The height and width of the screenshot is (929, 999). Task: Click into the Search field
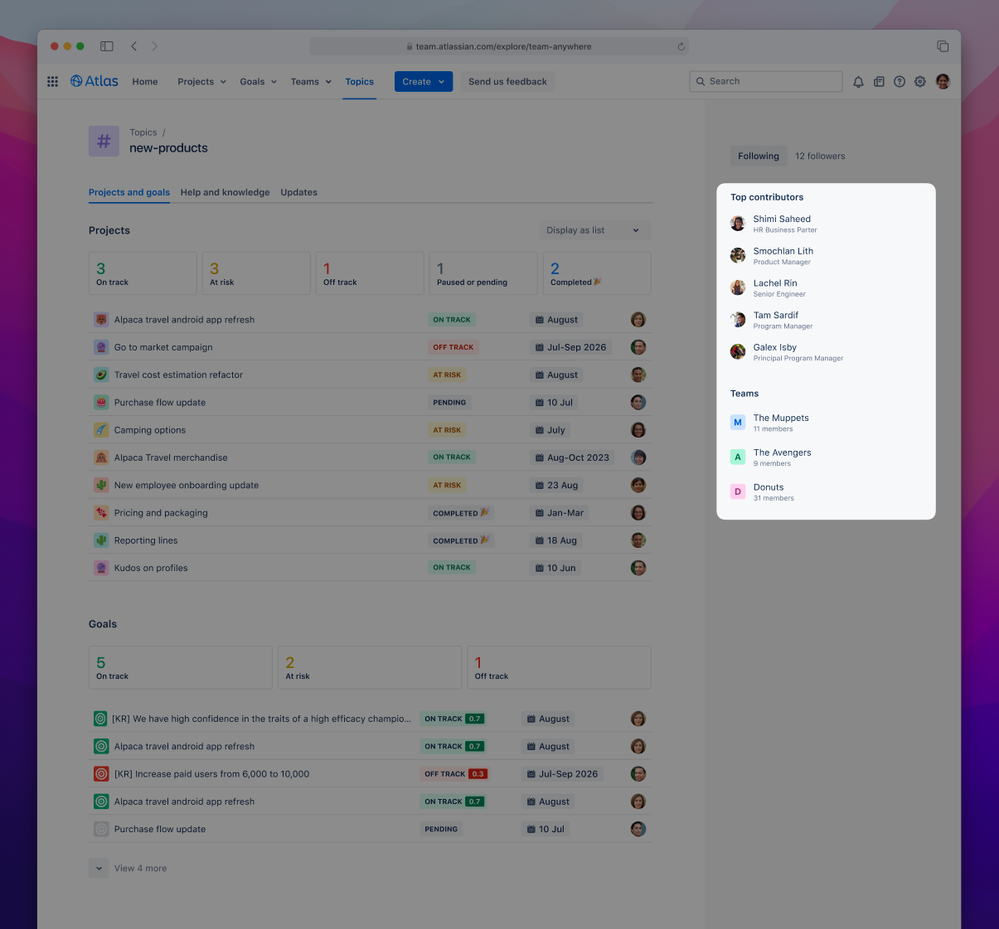point(766,82)
